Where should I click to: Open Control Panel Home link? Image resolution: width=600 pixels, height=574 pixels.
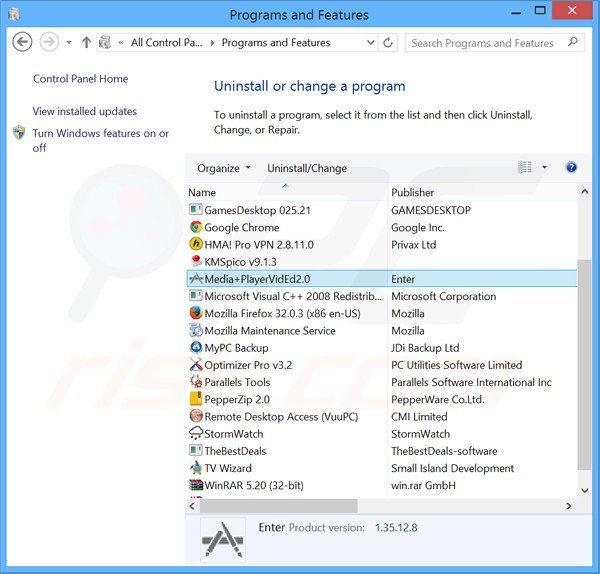pyautogui.click(x=80, y=79)
